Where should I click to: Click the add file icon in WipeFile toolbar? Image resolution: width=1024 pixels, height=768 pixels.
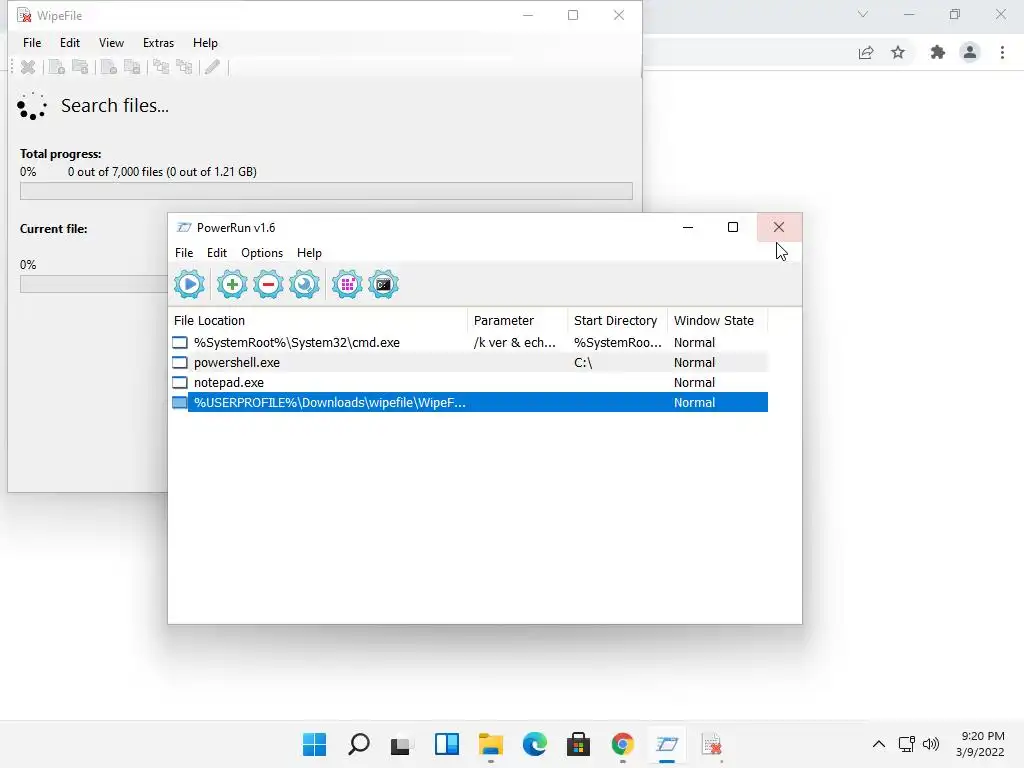(x=57, y=67)
